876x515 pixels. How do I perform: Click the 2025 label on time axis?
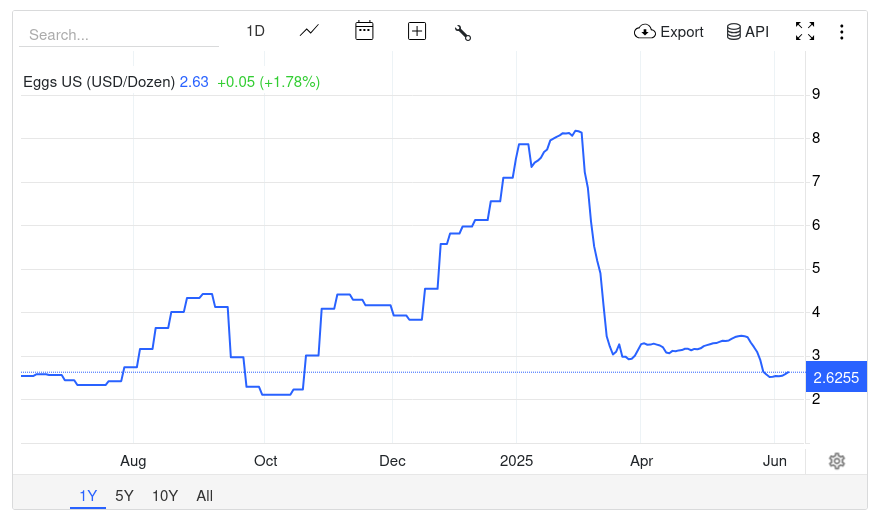516,461
